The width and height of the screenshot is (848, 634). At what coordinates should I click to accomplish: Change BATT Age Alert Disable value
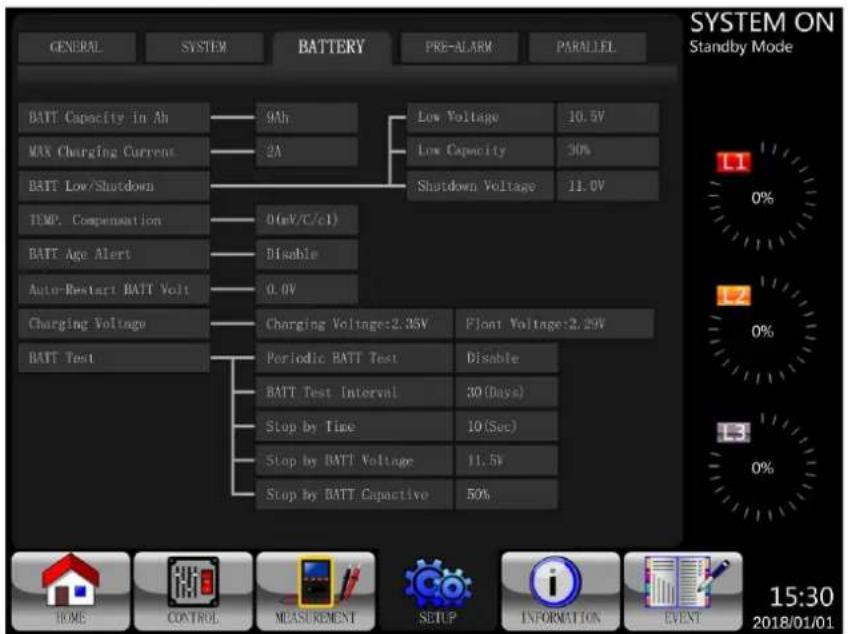(307, 254)
